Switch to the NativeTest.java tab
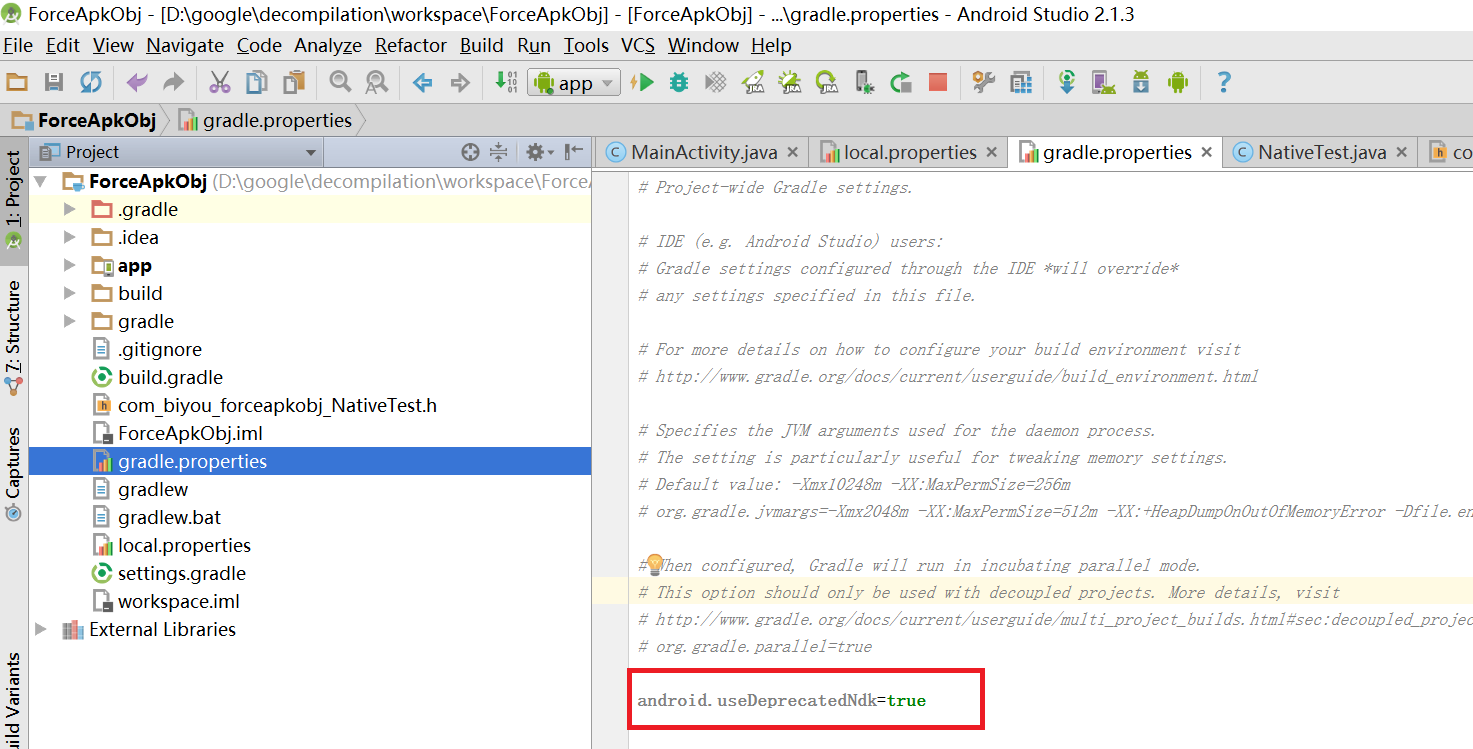Screen dimensions: 1473x749 pos(1322,152)
